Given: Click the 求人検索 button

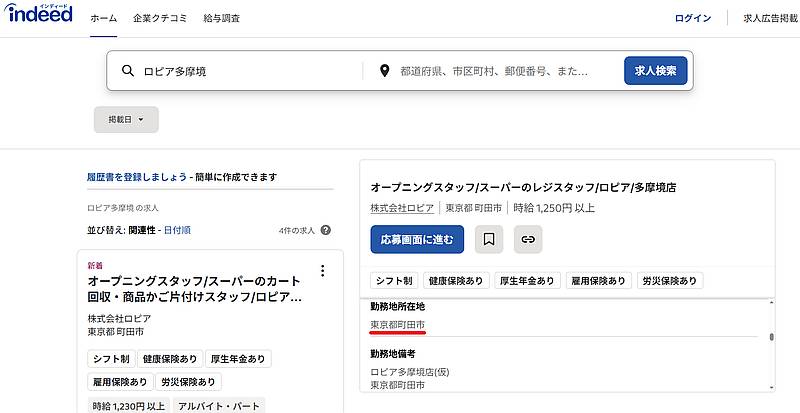Looking at the screenshot, I should coord(656,70).
